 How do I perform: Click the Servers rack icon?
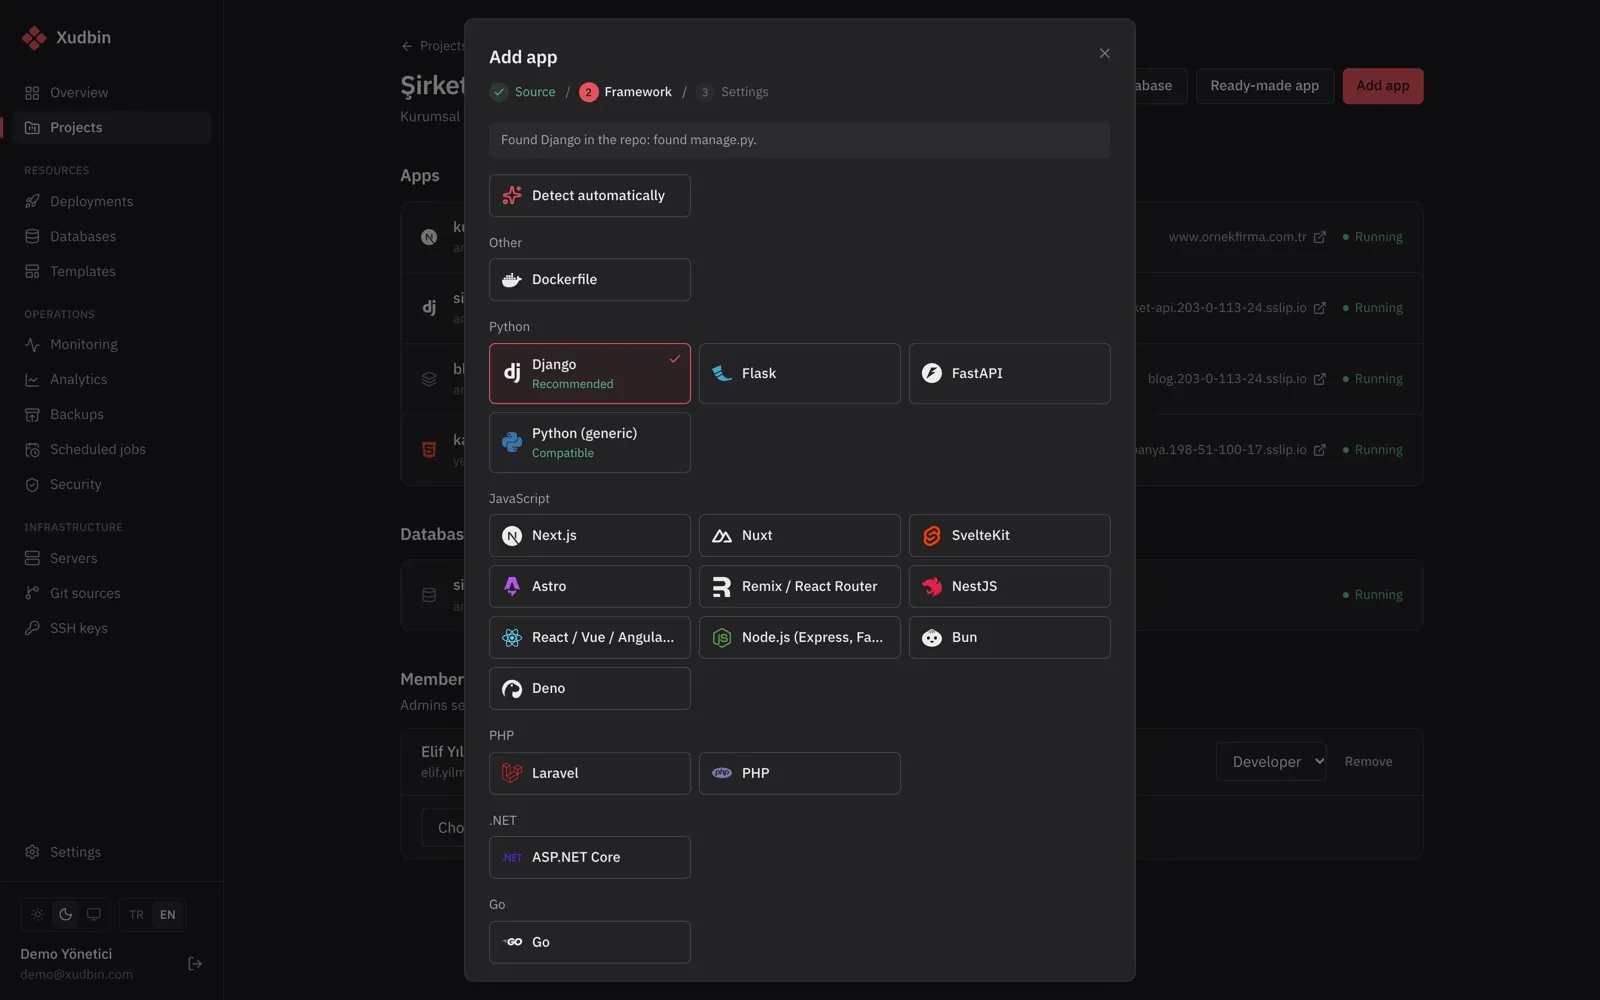(32, 559)
